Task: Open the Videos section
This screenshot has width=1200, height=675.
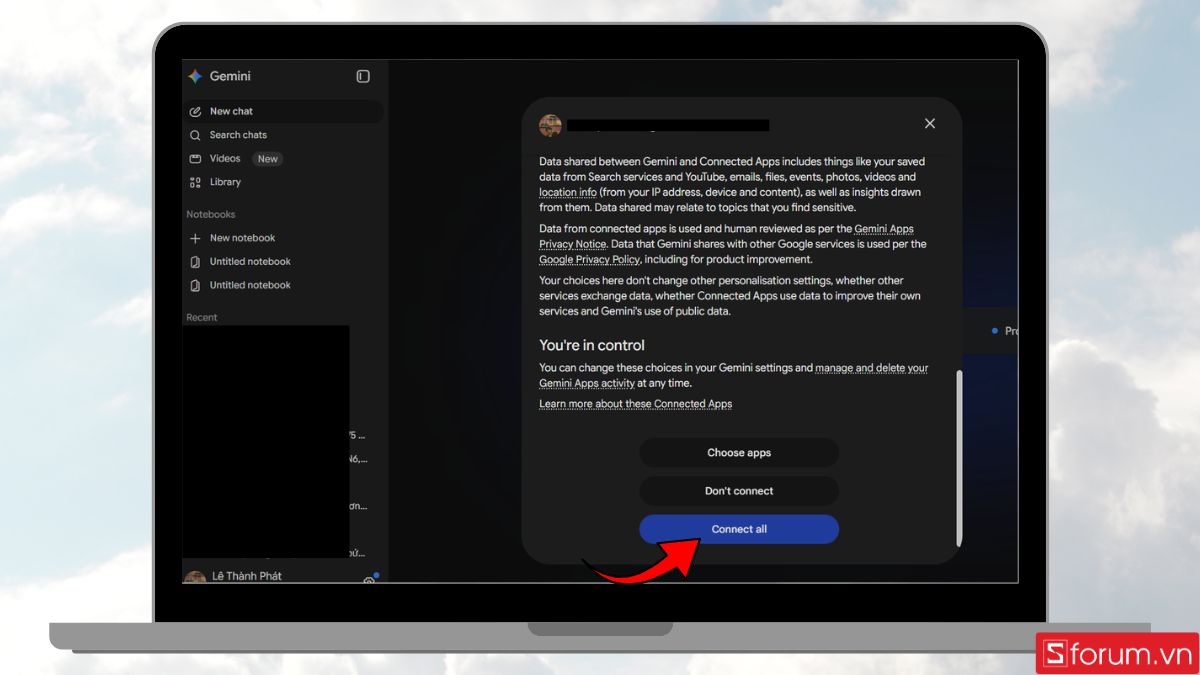Action: (x=225, y=158)
